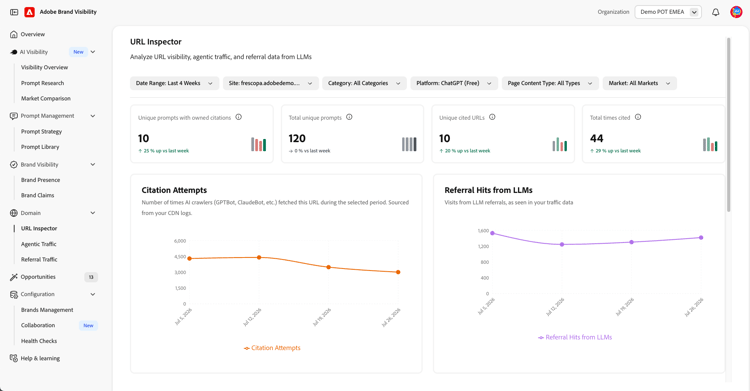Click the Domain globe icon
750x391 pixels.
[13, 213]
